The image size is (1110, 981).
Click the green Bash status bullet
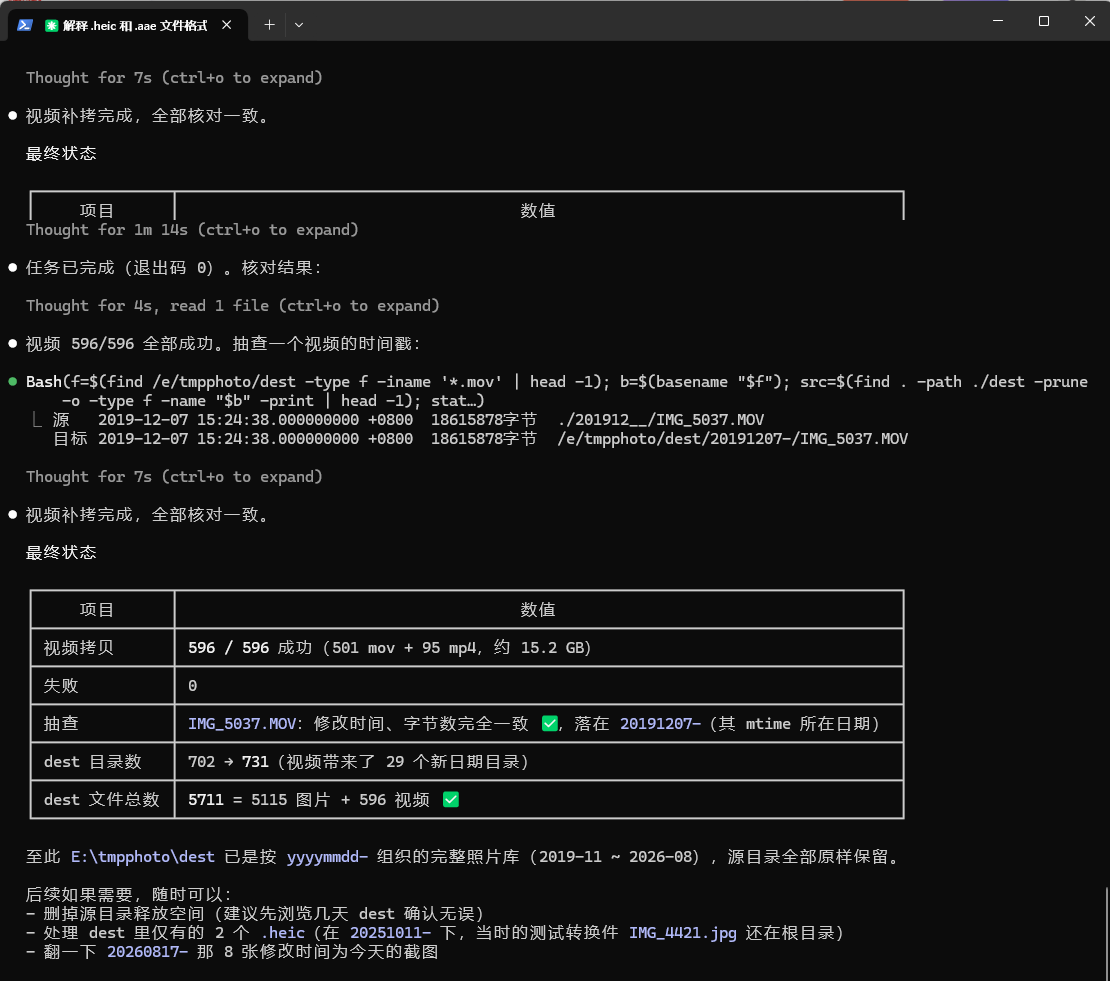[12, 382]
